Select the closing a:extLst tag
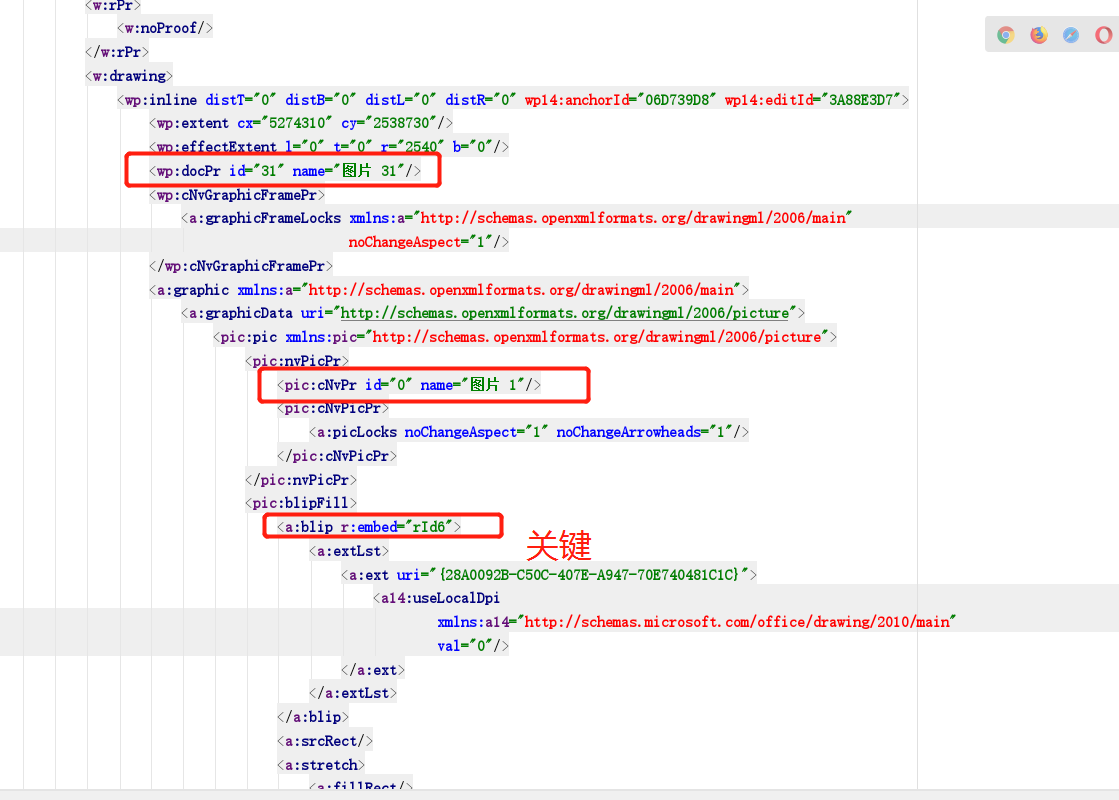1119x800 pixels. coord(353,692)
